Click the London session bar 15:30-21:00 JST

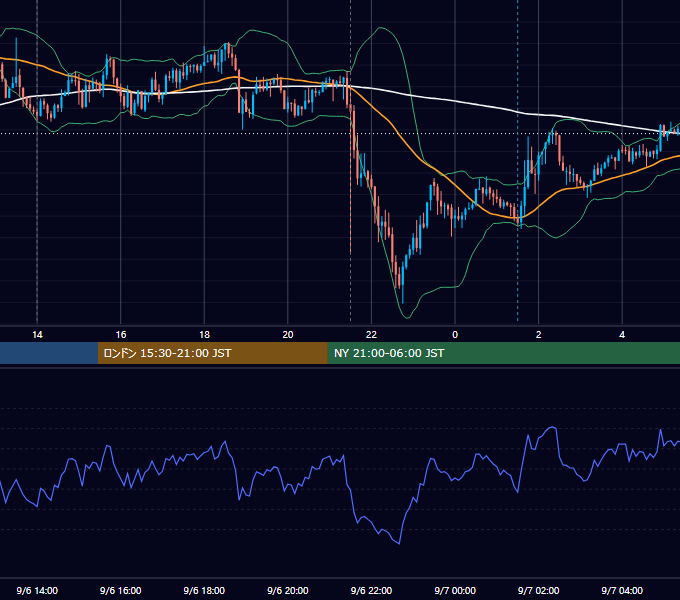pos(212,353)
